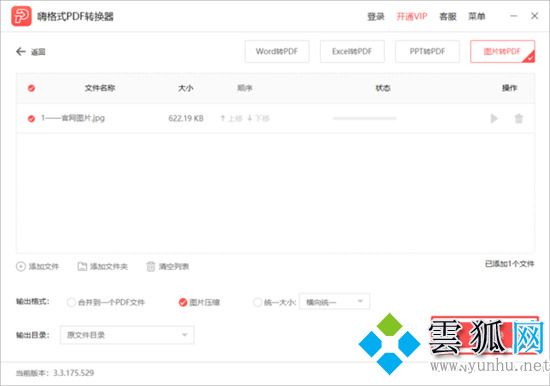Image resolution: width=550 pixels, height=386 pixels.
Task: Toggle the select-all checkbox in table header
Action: tap(31, 88)
